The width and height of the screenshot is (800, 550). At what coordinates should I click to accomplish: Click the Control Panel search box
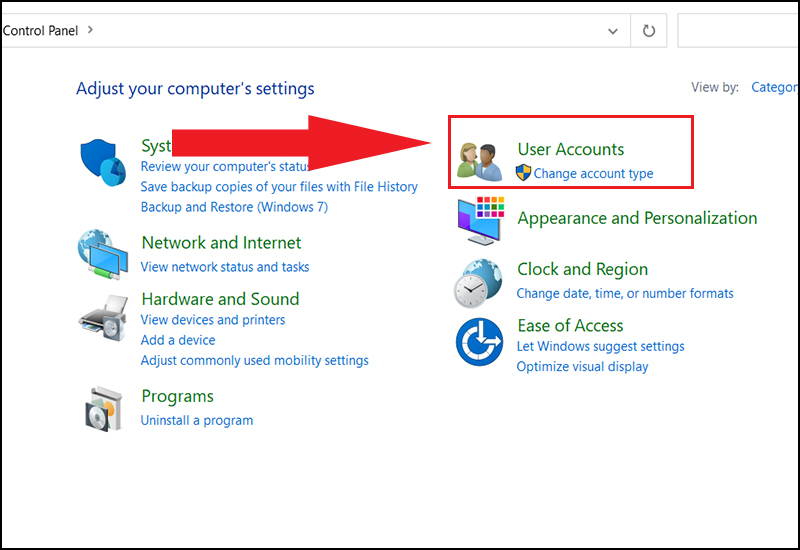click(738, 31)
